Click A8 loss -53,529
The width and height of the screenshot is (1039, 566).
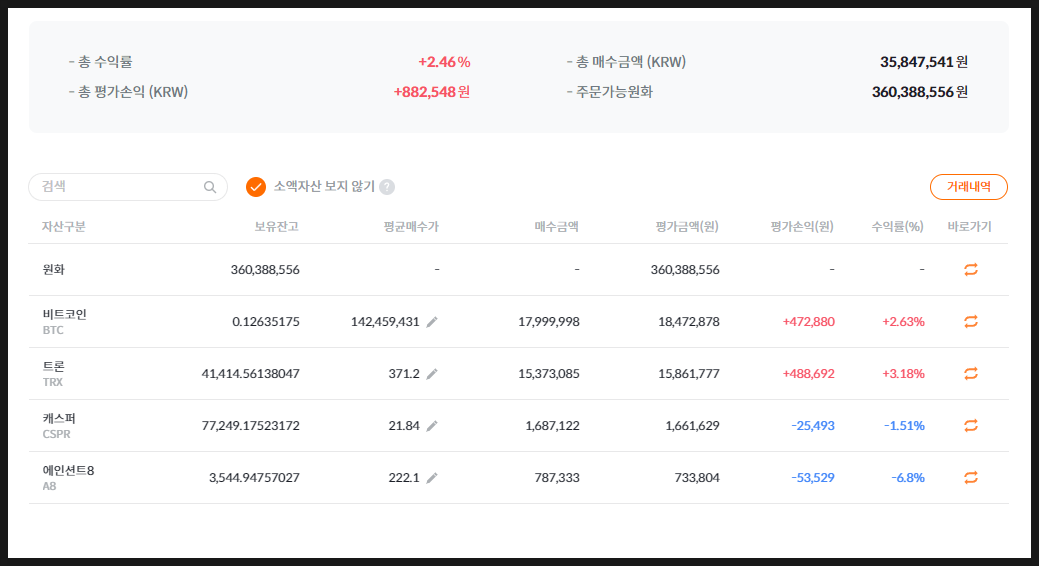(x=813, y=477)
